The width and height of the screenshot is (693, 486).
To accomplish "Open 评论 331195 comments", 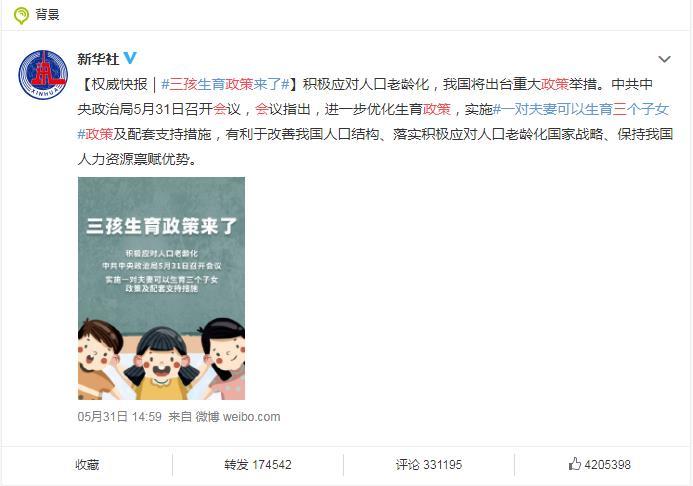I will click(429, 464).
